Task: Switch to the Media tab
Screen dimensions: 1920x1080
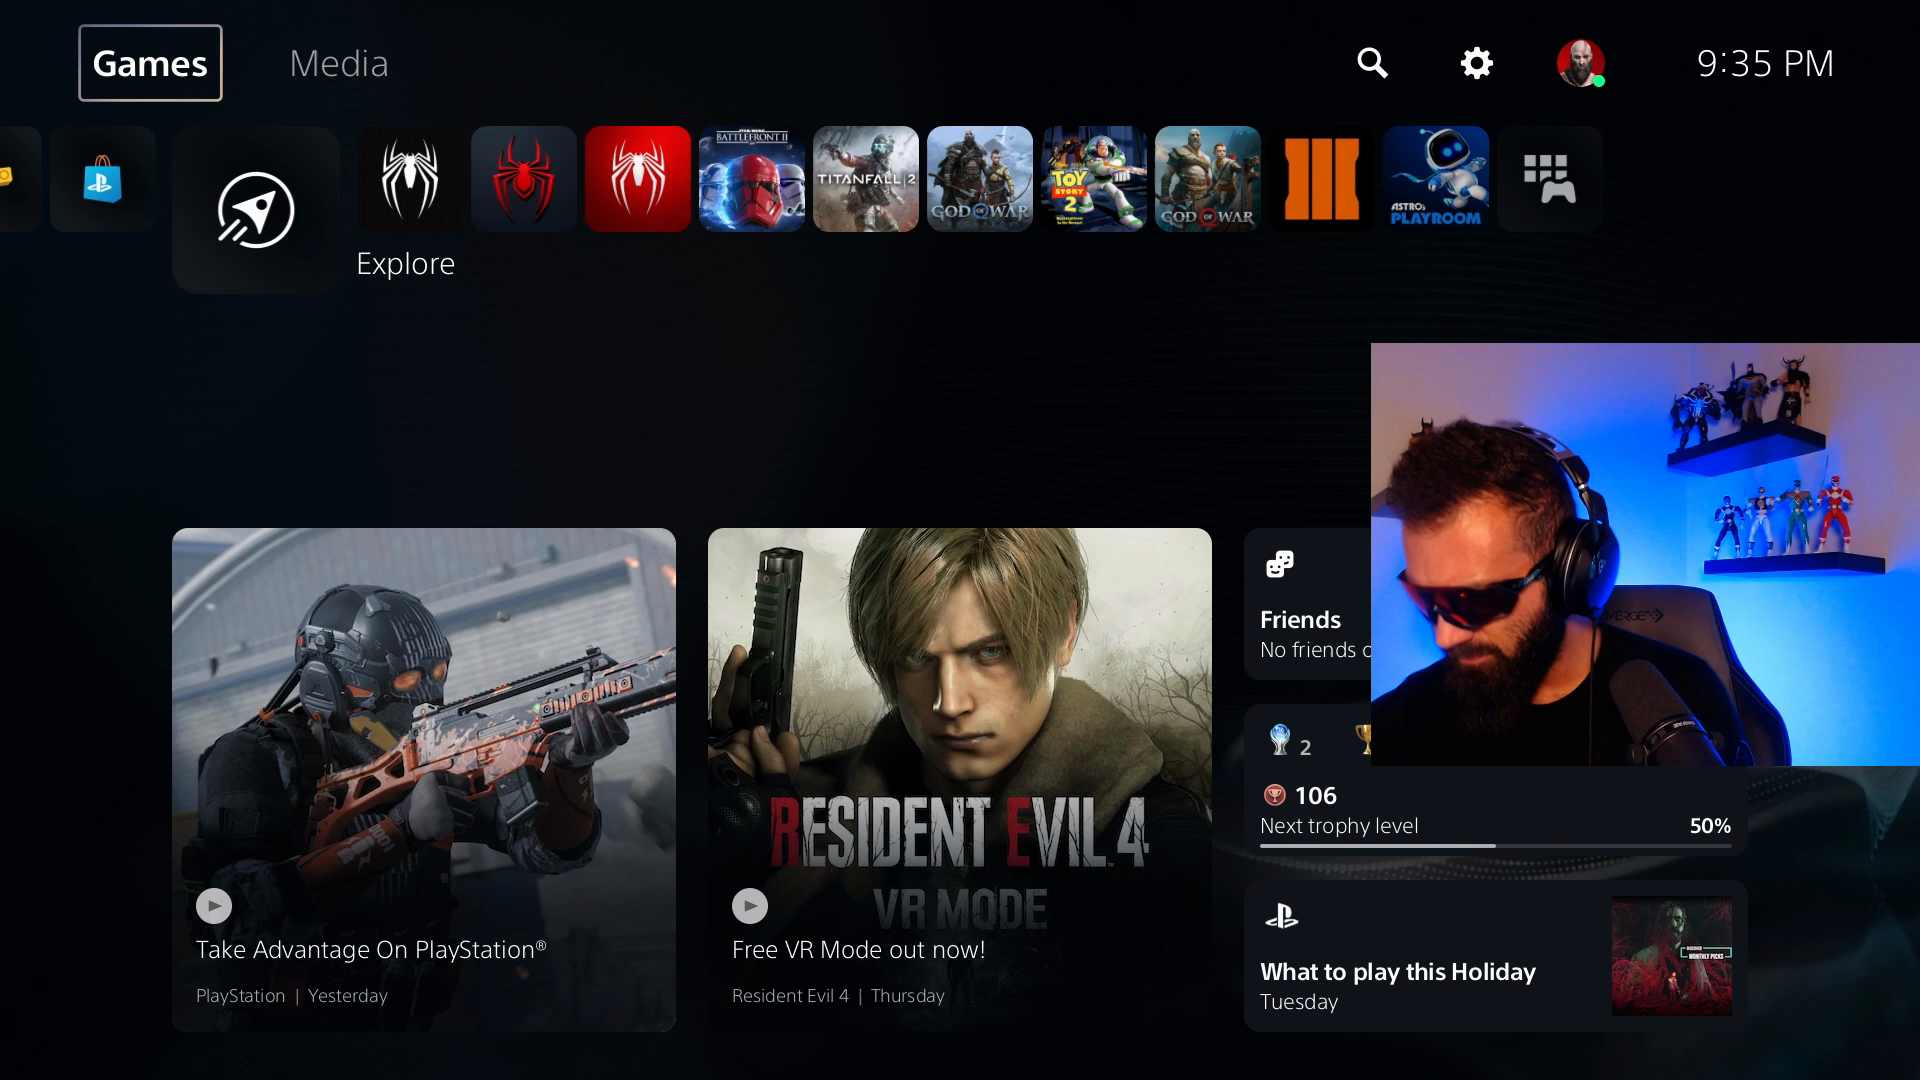Action: tap(339, 63)
